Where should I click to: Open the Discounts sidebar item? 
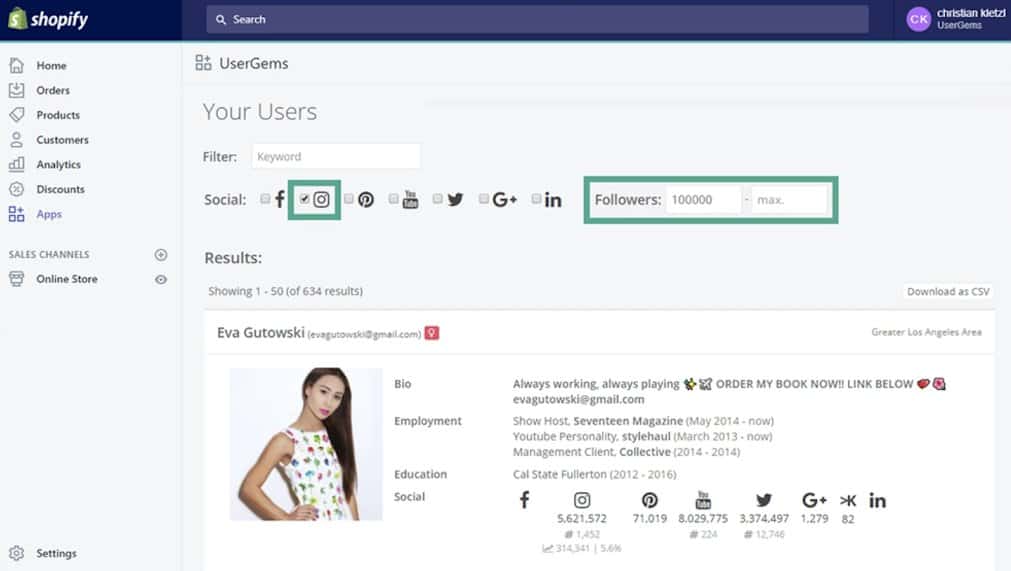[x=61, y=189]
